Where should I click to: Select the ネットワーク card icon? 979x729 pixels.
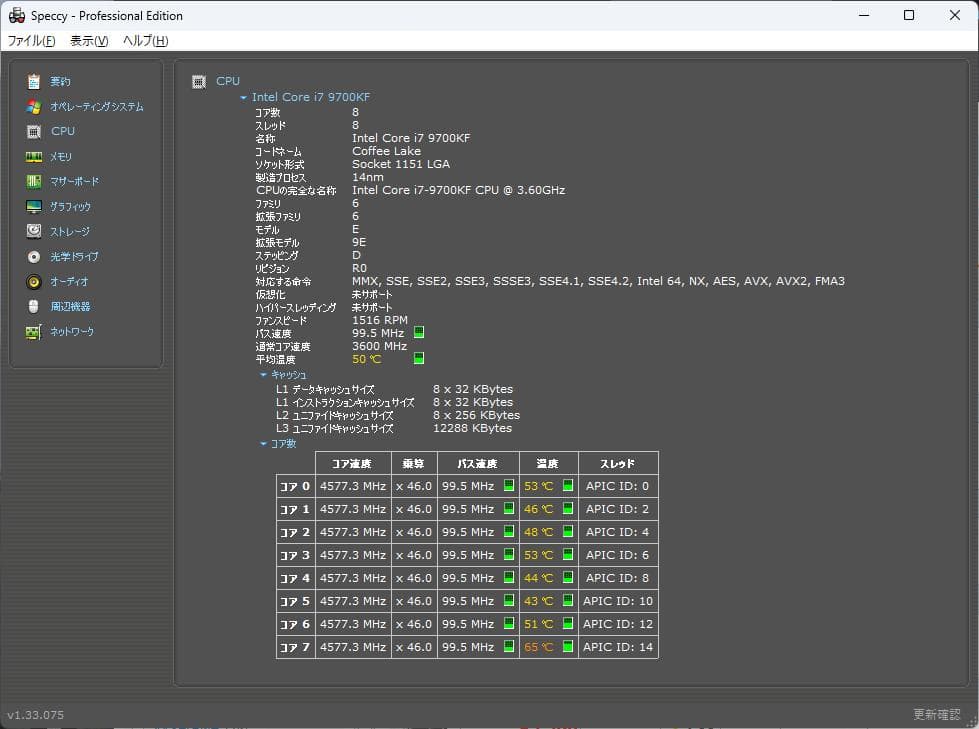click(34, 331)
